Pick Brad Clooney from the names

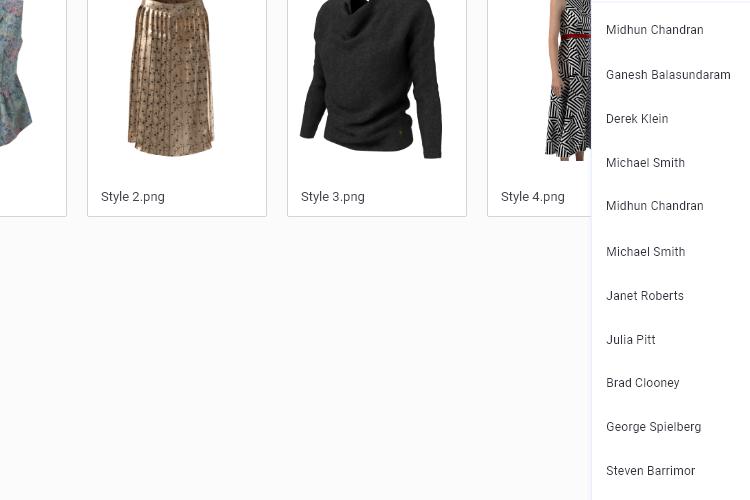[x=642, y=383]
